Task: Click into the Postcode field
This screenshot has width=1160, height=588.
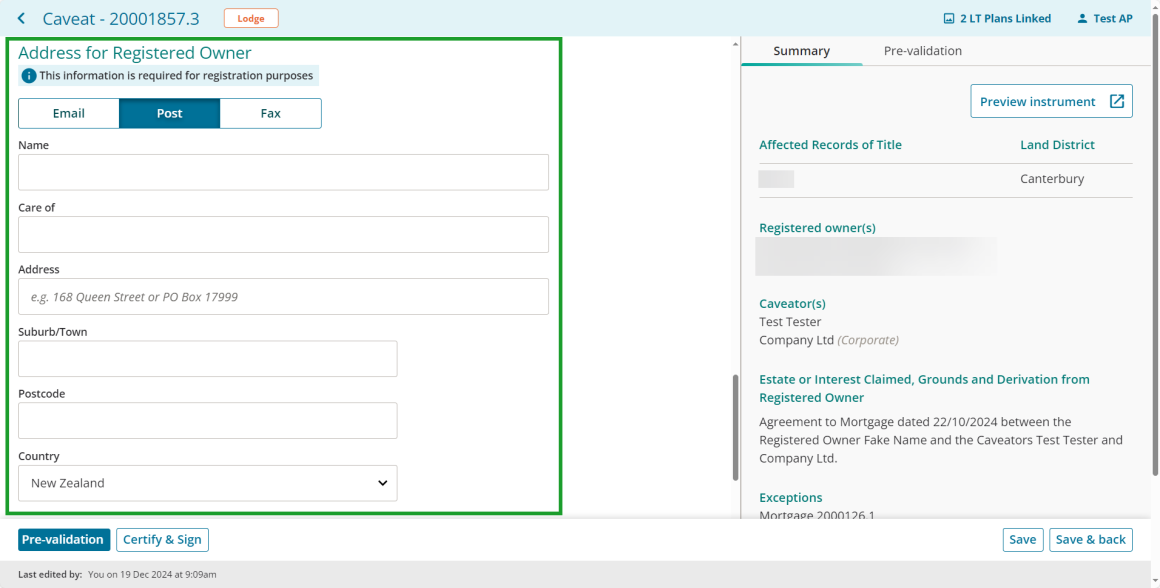Action: point(208,421)
